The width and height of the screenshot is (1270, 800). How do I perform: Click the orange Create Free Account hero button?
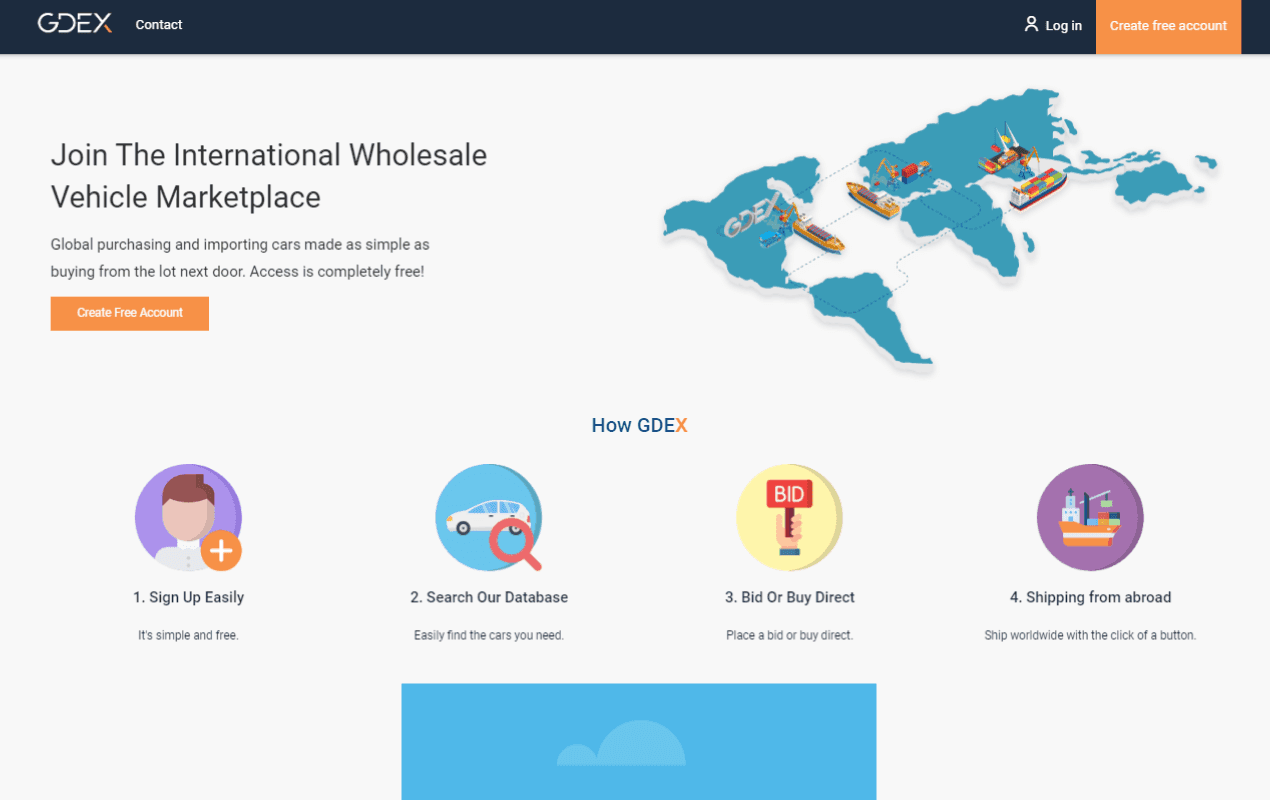130,313
